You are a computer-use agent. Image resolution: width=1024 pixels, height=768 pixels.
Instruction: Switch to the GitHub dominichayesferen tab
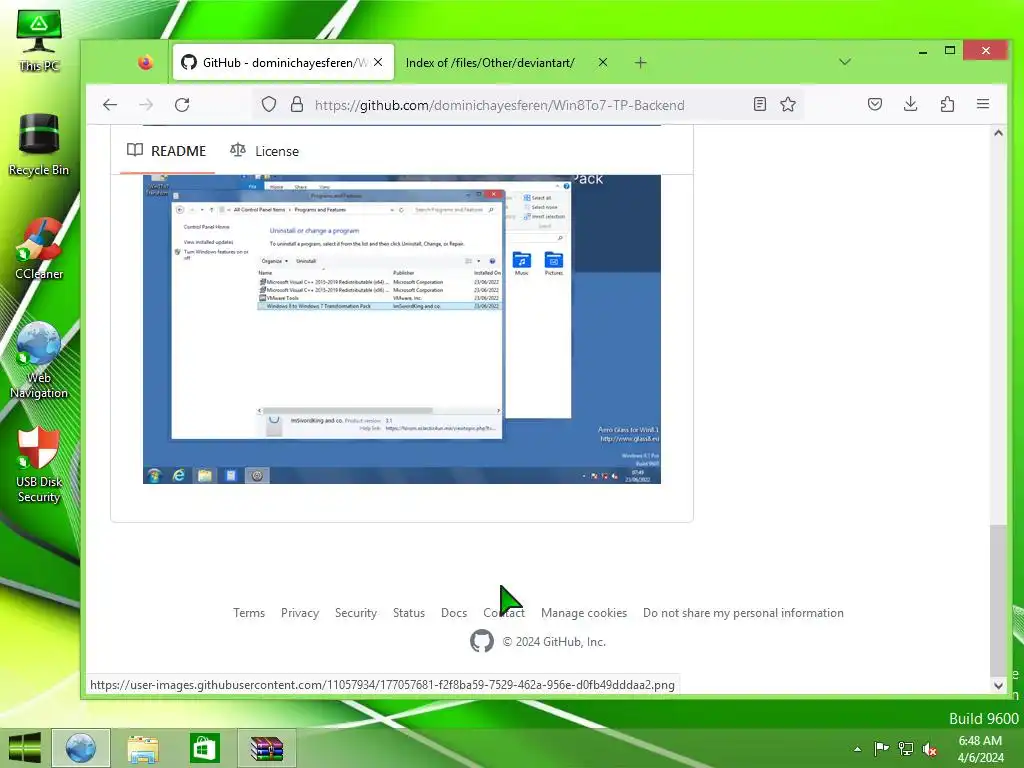[x=283, y=63]
